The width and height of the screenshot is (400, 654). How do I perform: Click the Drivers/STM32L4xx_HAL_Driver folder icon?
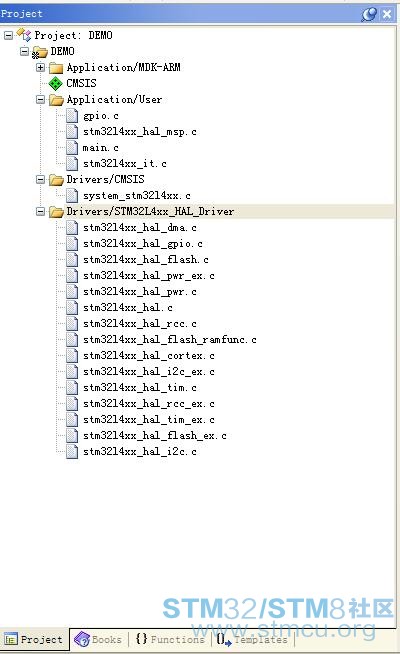pos(56,212)
